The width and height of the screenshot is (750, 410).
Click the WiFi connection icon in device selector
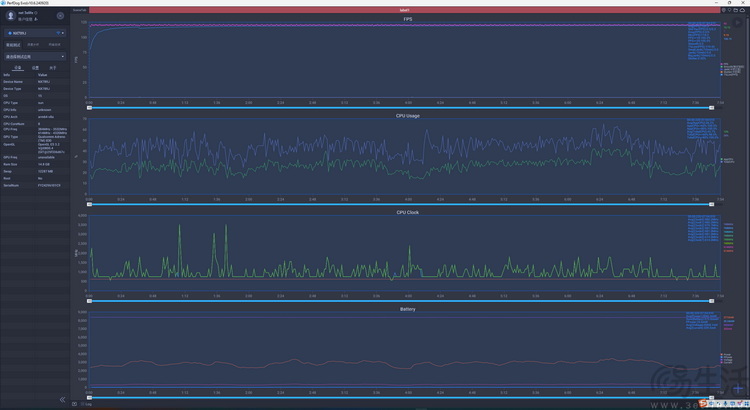pyautogui.click(x=58, y=33)
